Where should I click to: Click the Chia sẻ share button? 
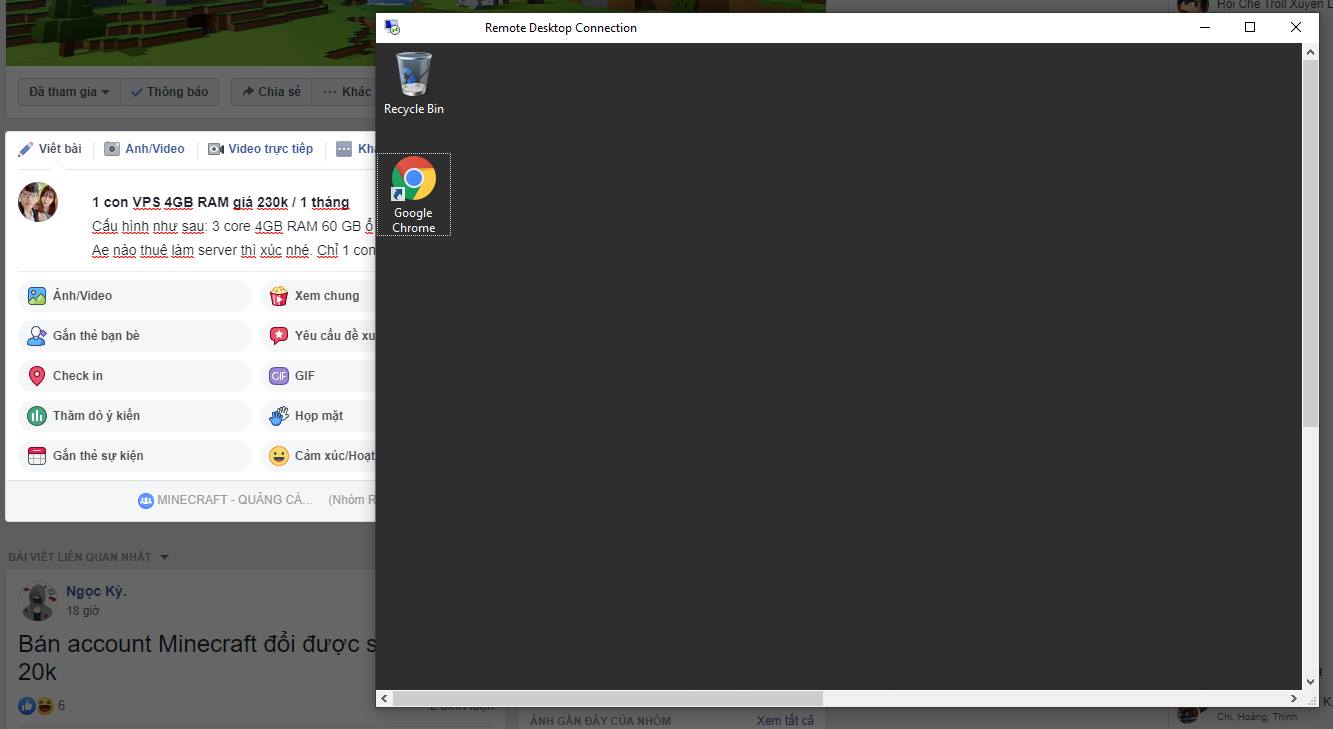click(271, 92)
